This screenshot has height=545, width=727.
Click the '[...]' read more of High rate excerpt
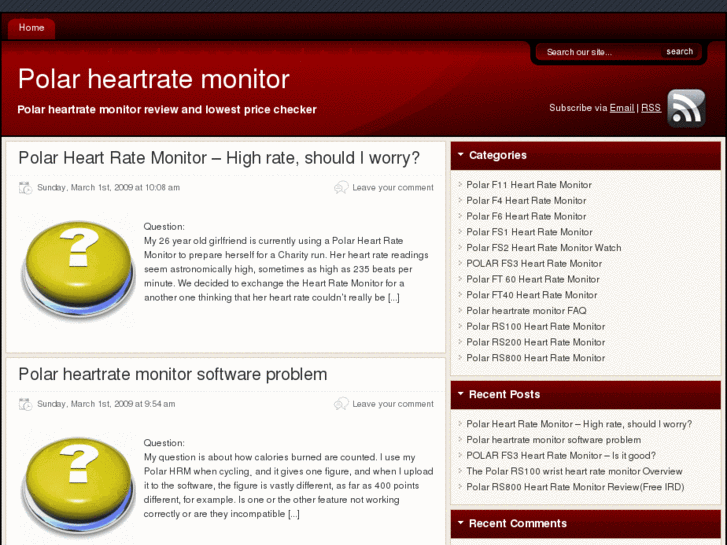(x=394, y=298)
